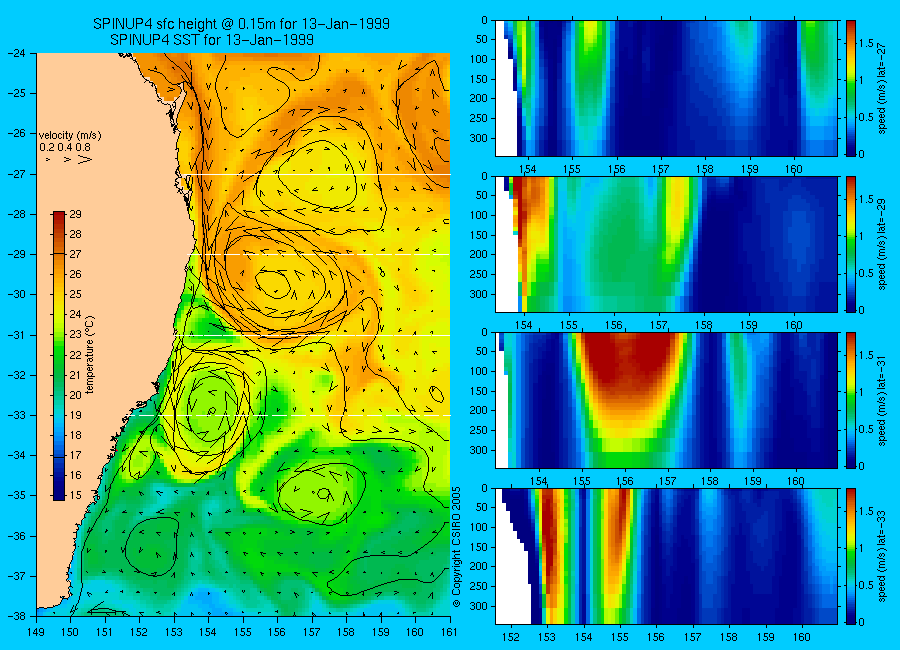The width and height of the screenshot is (900, 650).
Task: Click the 161 longitude label on the map axis
Action: pyautogui.click(x=449, y=632)
